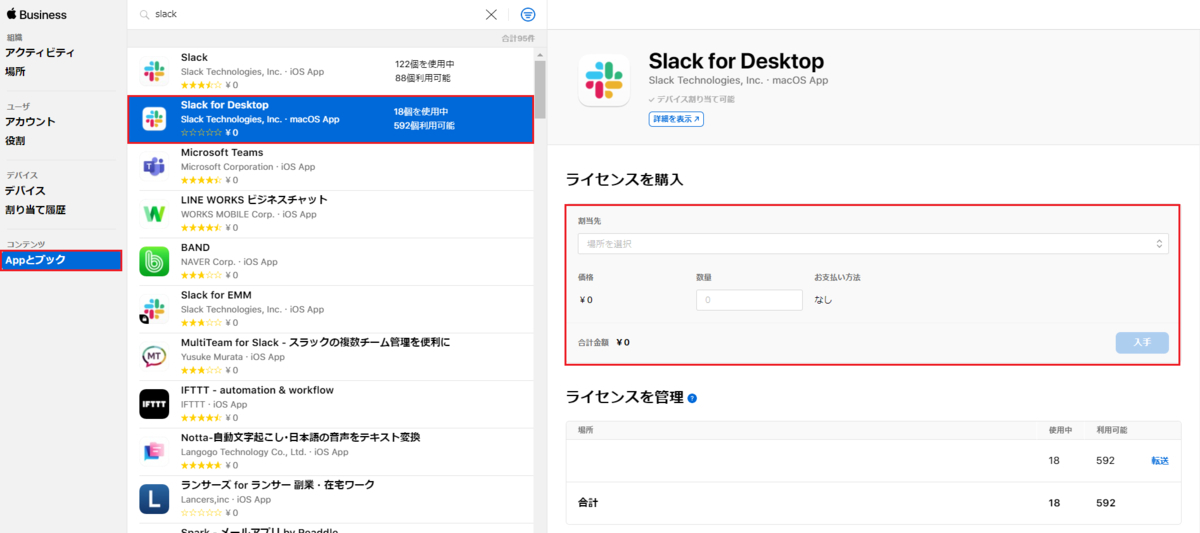This screenshot has width=1200, height=533.
Task: Click the 122個を使用中 text
Action: pyautogui.click(x=424, y=64)
